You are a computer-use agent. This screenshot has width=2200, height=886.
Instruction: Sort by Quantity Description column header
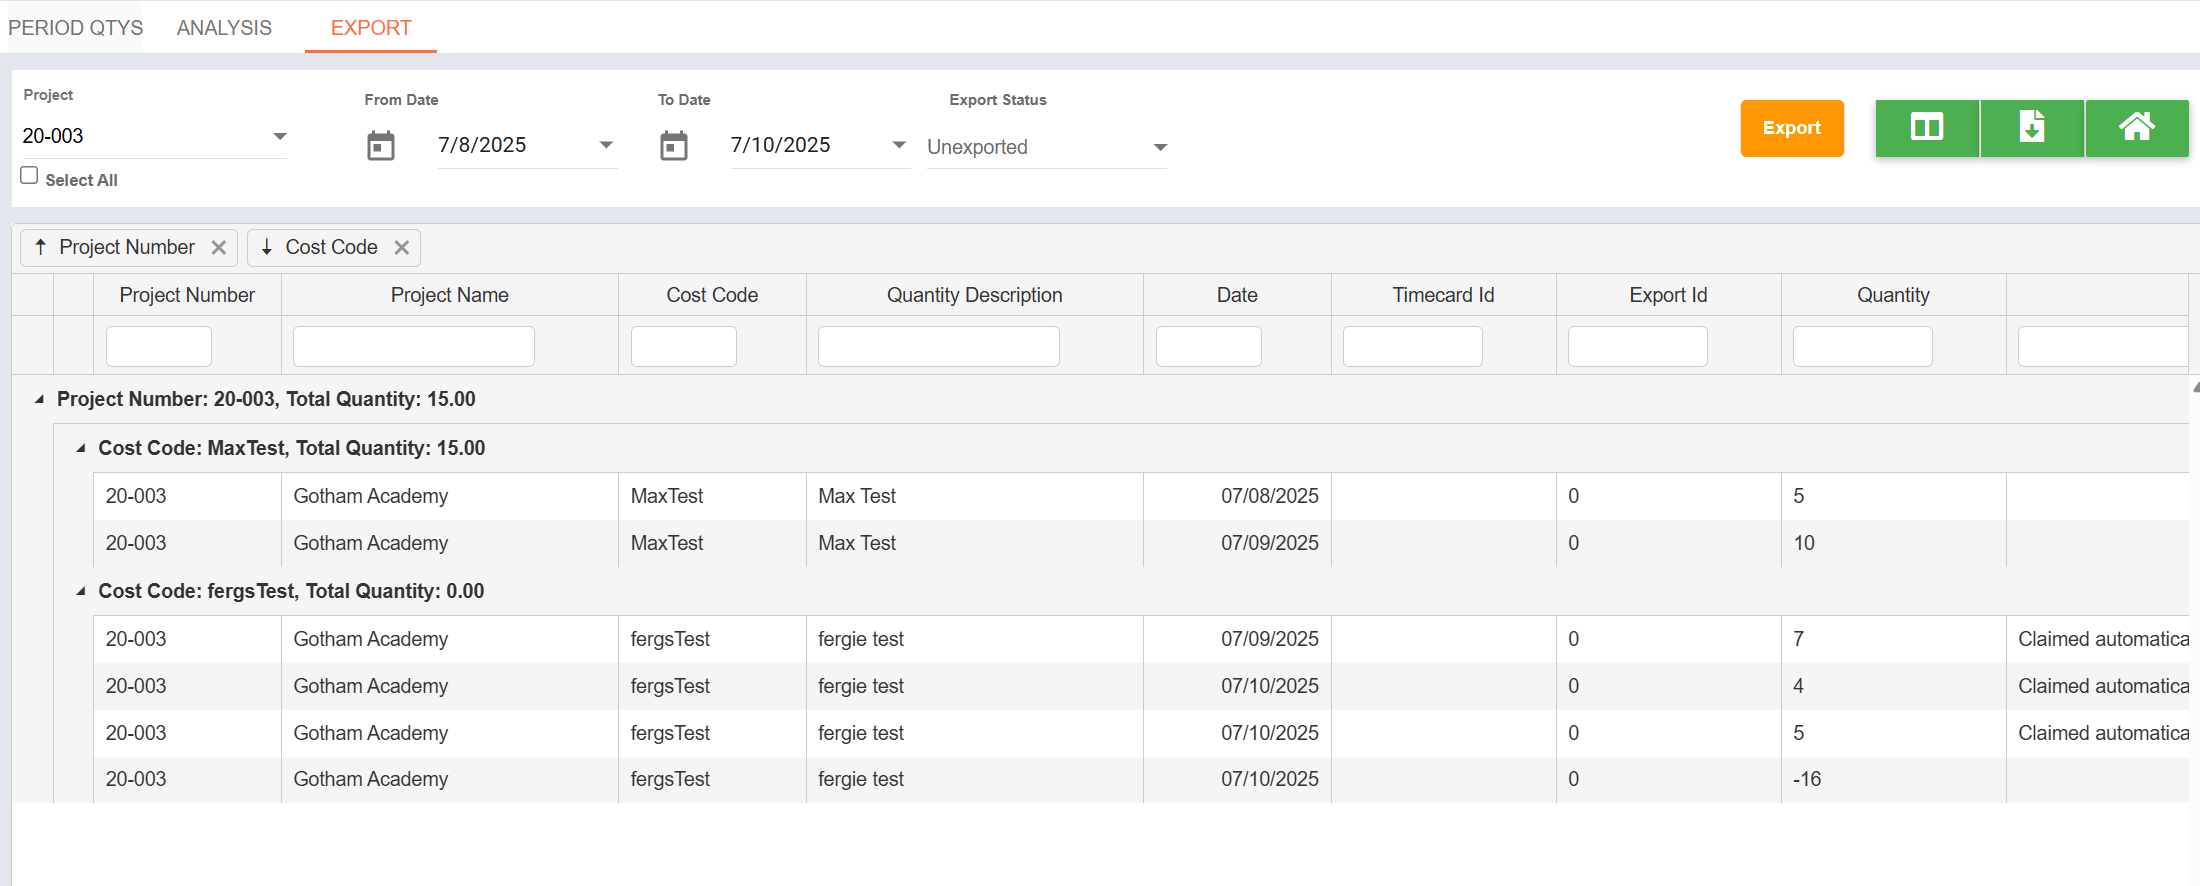coord(975,295)
